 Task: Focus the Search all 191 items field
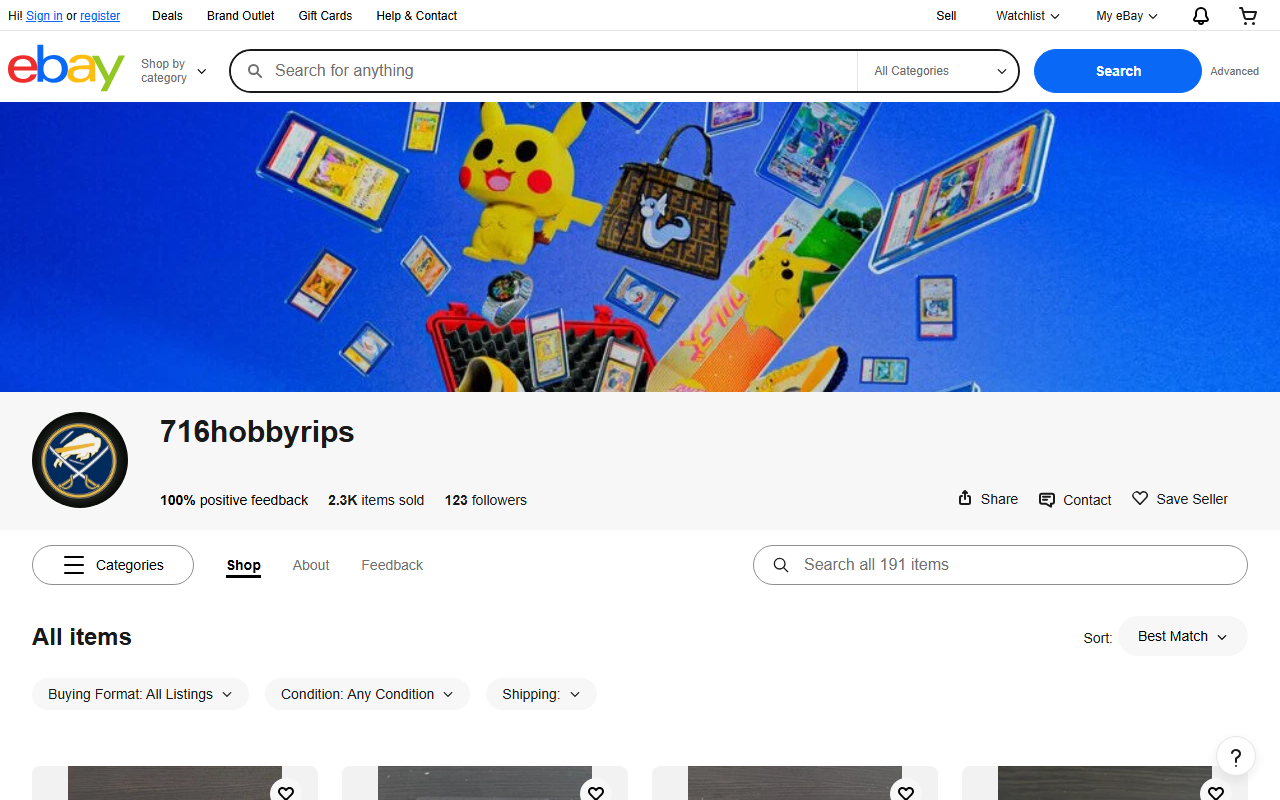(x=1000, y=565)
